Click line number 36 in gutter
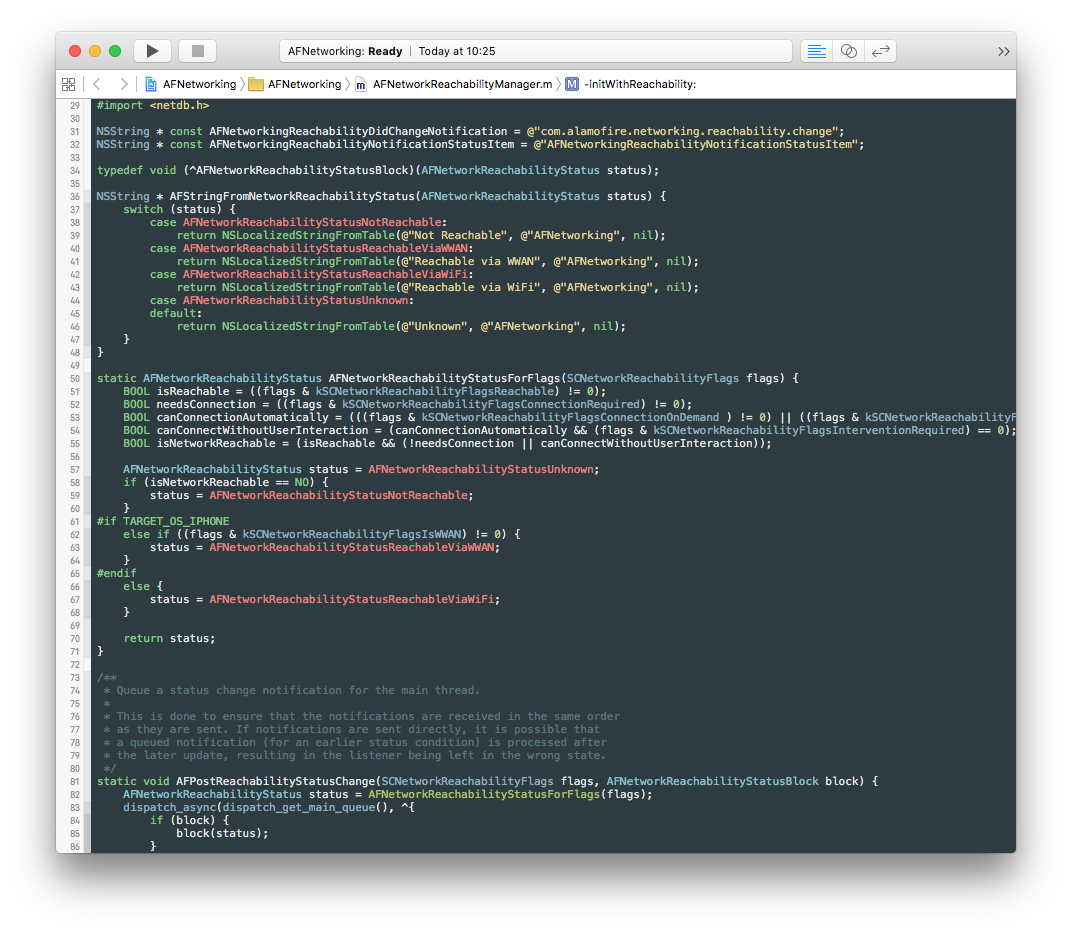This screenshot has height=933, width=1072. pyautogui.click(x=75, y=197)
